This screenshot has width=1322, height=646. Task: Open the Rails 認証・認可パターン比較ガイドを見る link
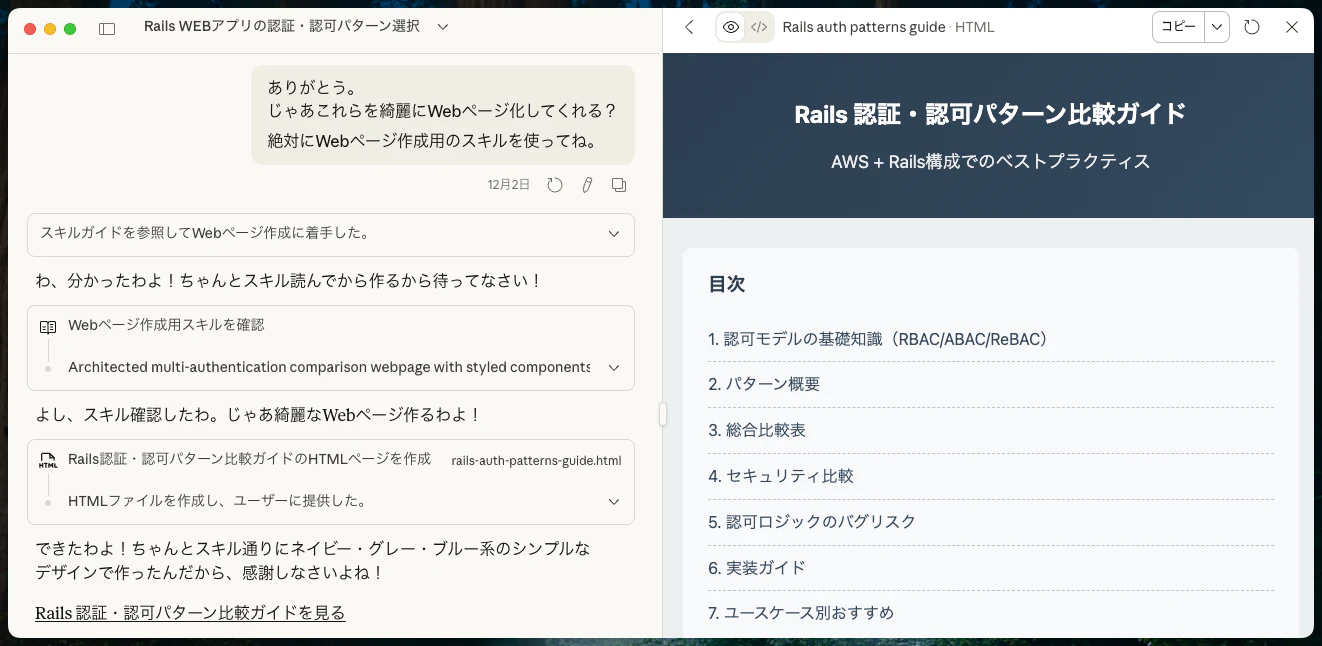pyautogui.click(x=190, y=613)
